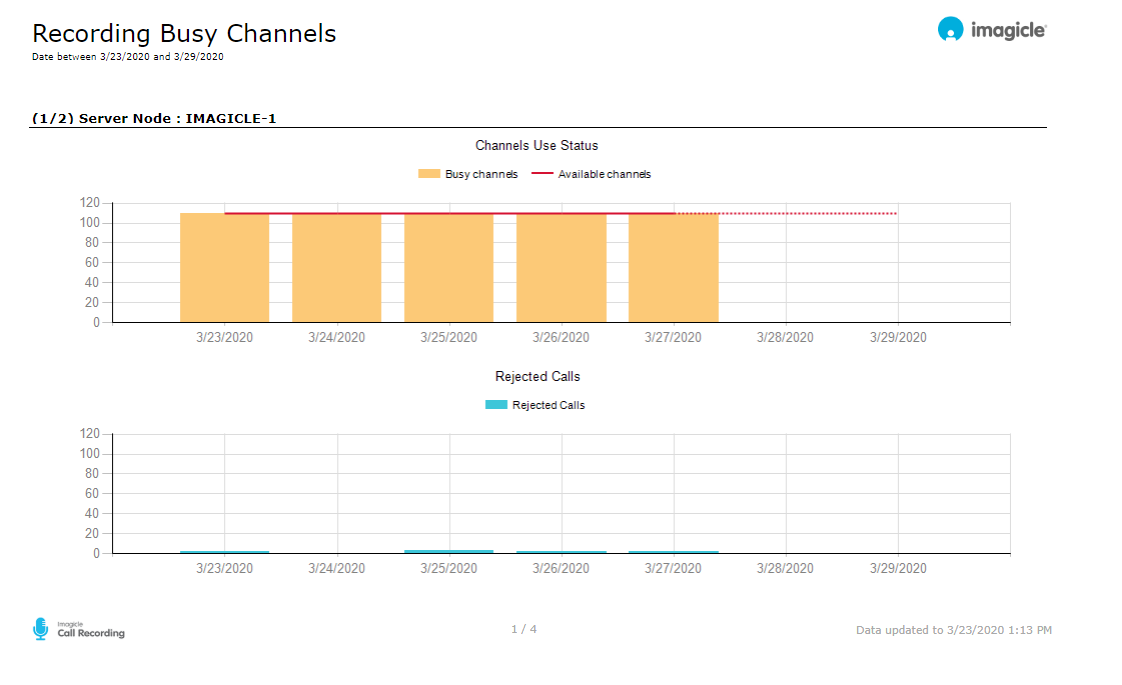Click the 3/29/2020 label under Rejected Calls
This screenshot has height=685, width=1122.
tap(898, 568)
